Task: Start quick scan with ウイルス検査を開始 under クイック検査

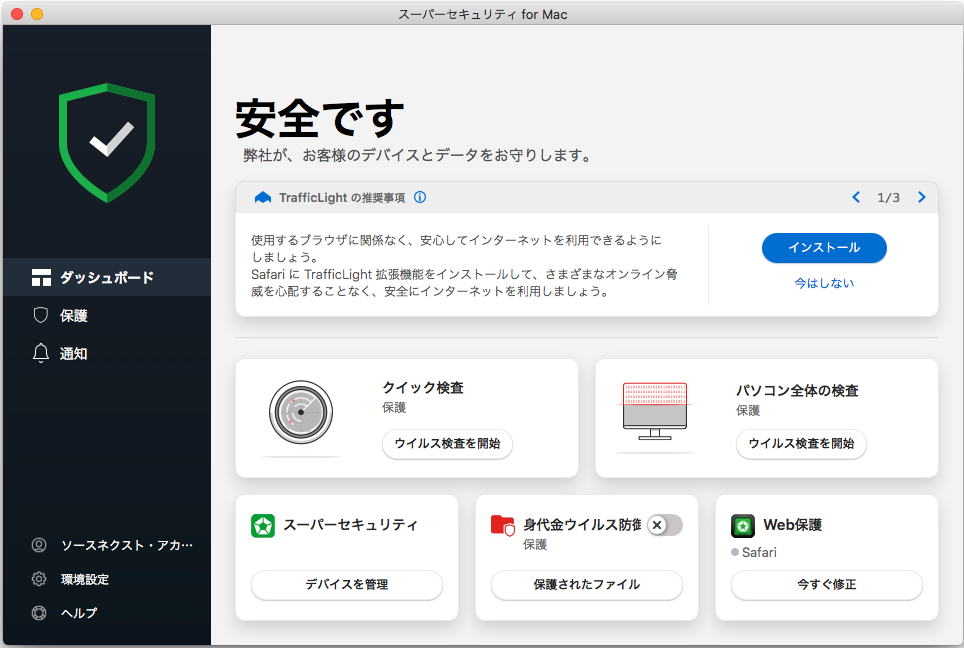Action: tap(447, 443)
